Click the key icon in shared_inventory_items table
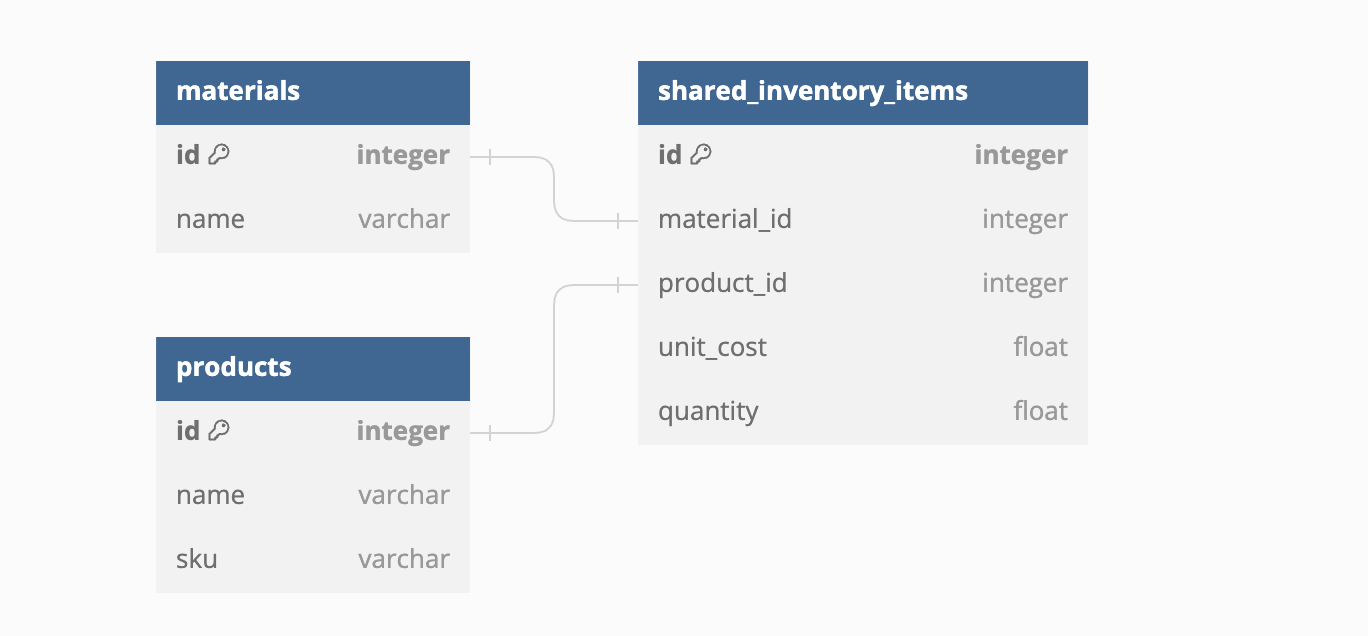The image size is (1368, 636). pyautogui.click(x=701, y=155)
